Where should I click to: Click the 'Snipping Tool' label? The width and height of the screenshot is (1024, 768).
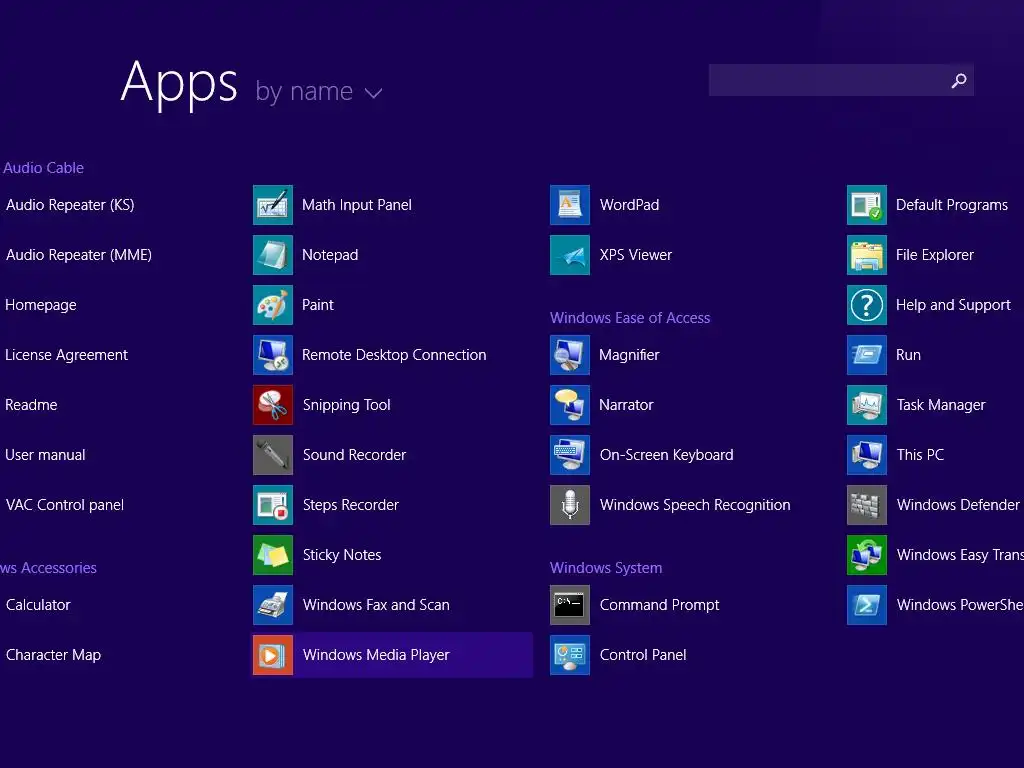(346, 405)
